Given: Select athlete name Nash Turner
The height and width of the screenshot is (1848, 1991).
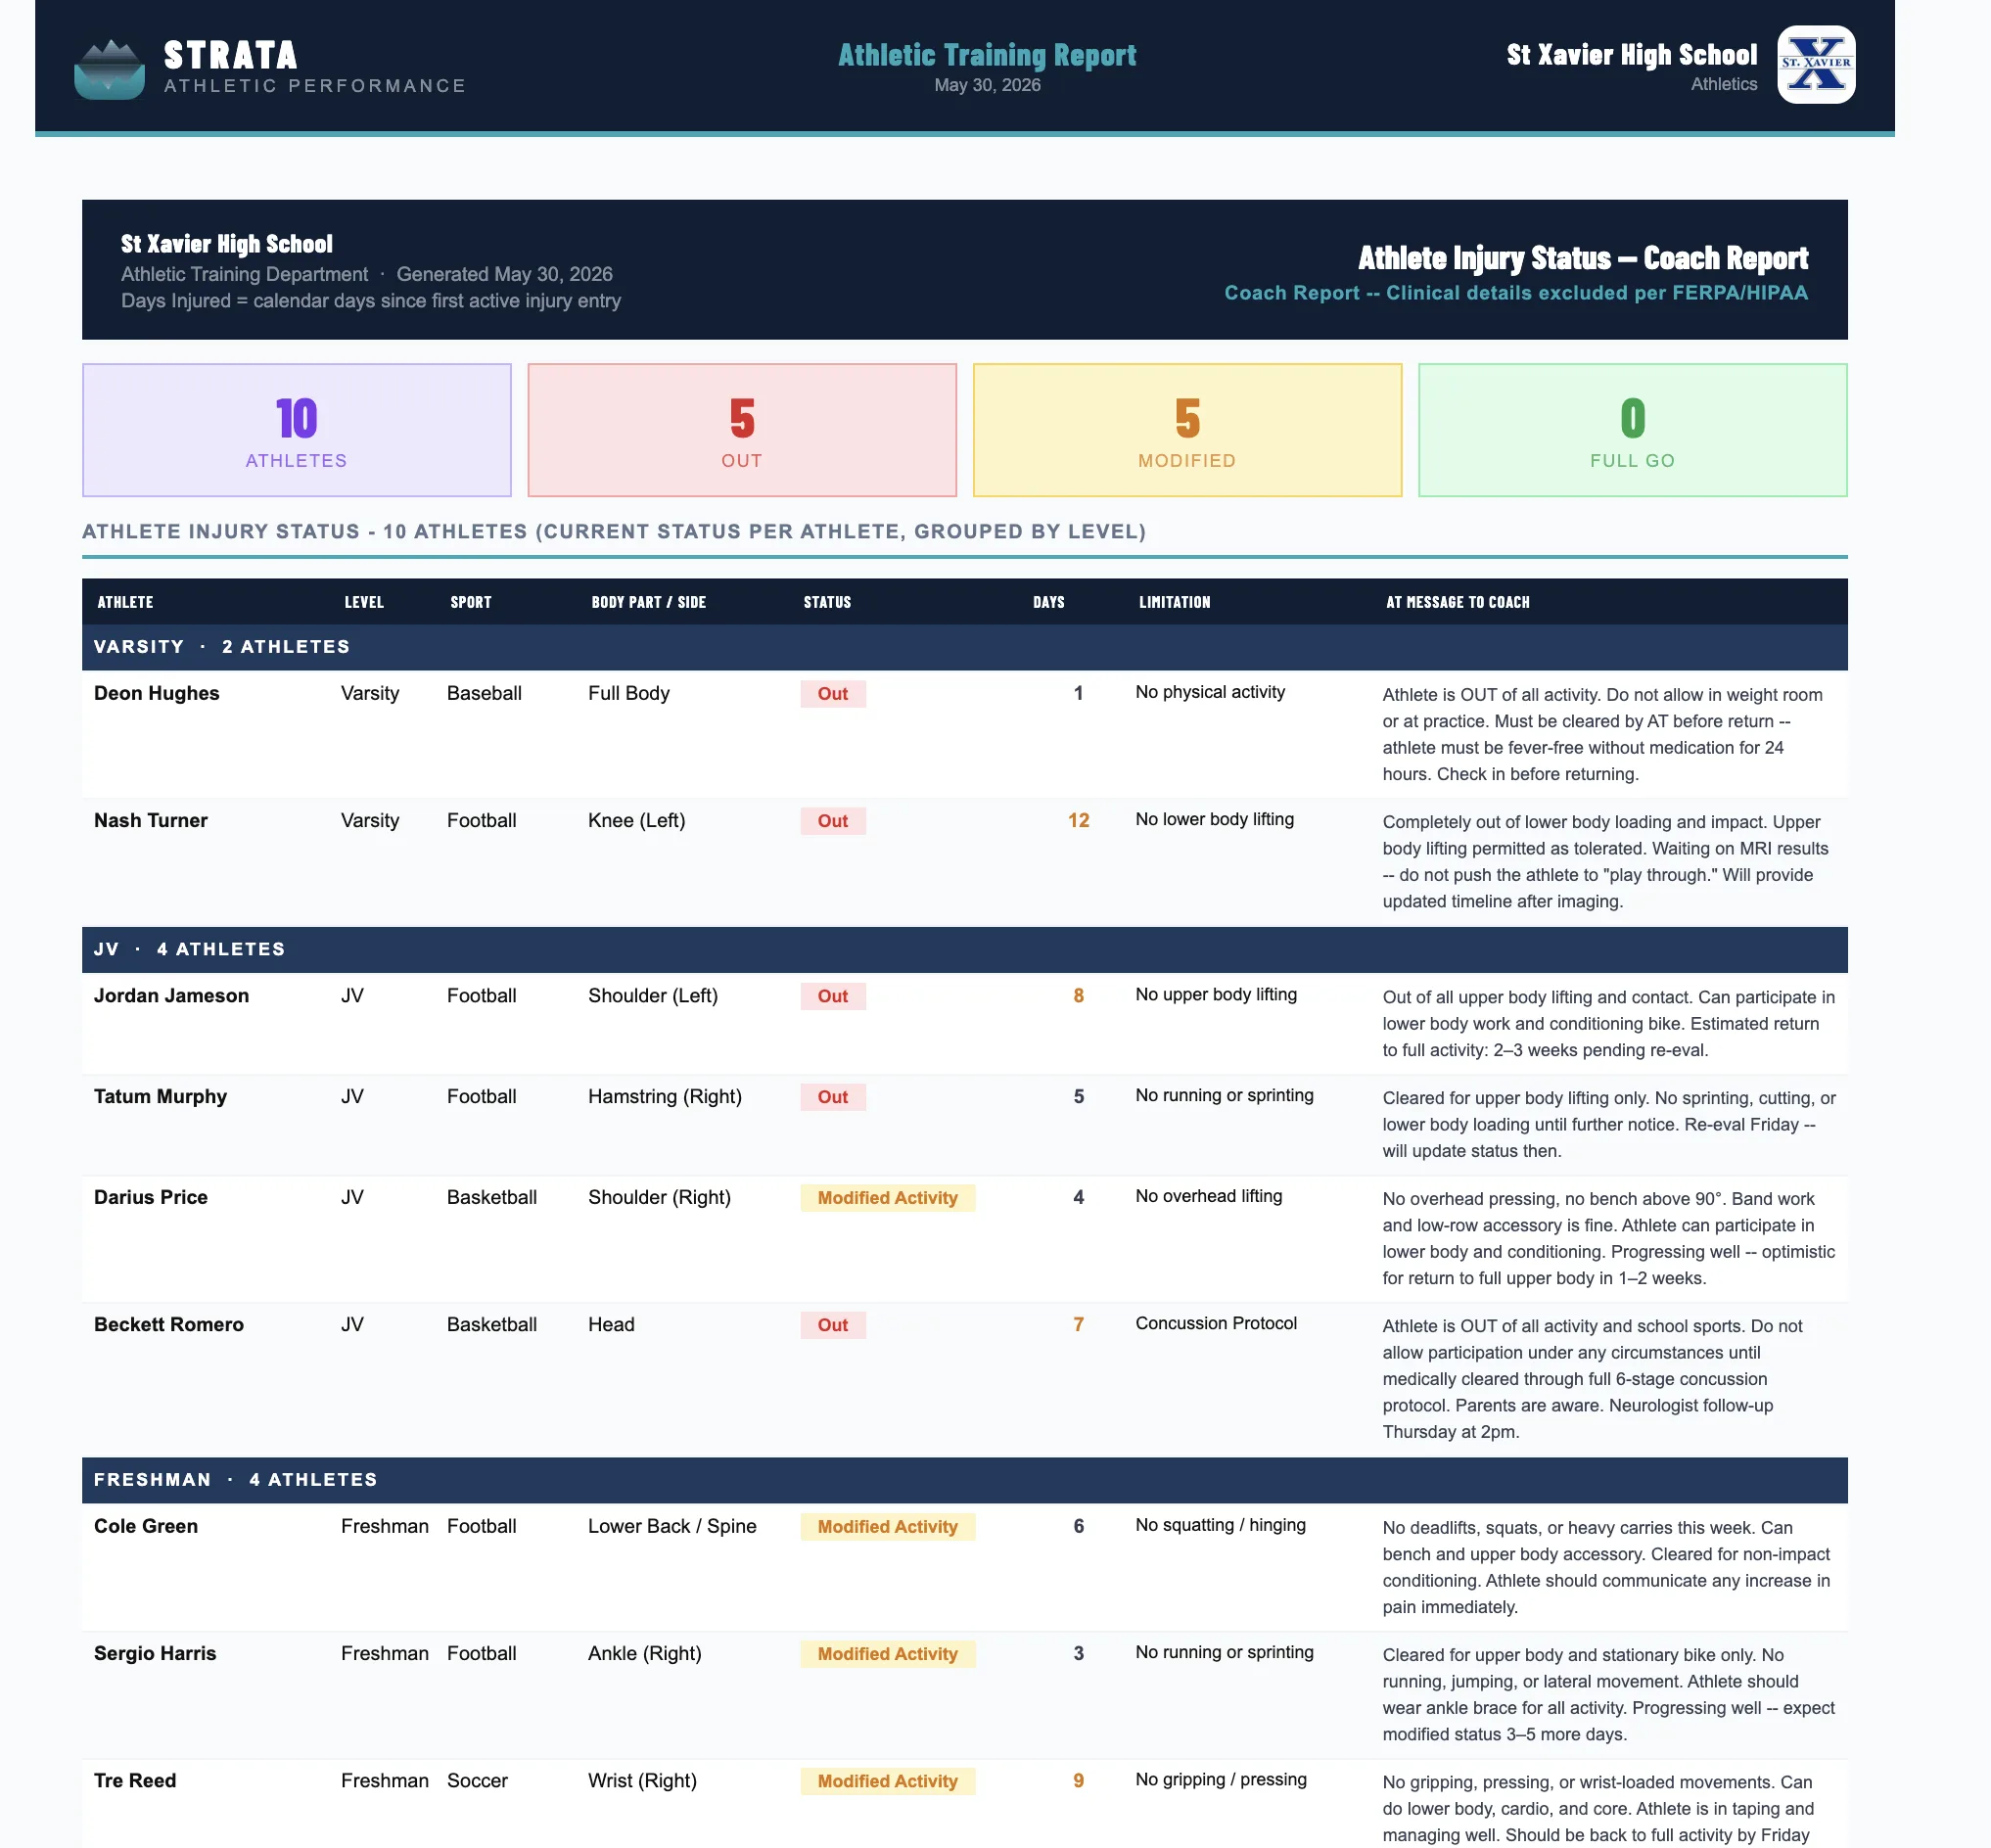Looking at the screenshot, I should (151, 820).
